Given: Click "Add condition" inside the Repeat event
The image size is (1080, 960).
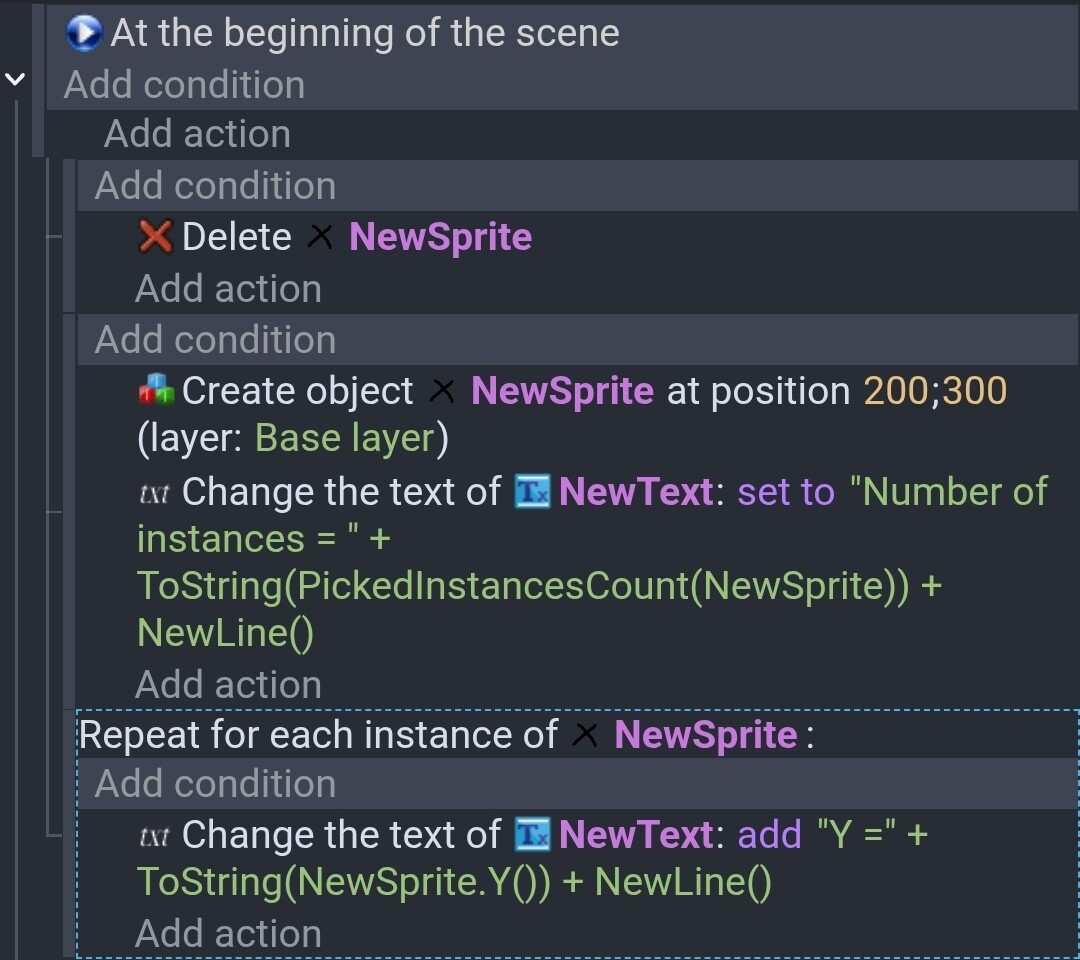Looking at the screenshot, I should pyautogui.click(x=215, y=784).
